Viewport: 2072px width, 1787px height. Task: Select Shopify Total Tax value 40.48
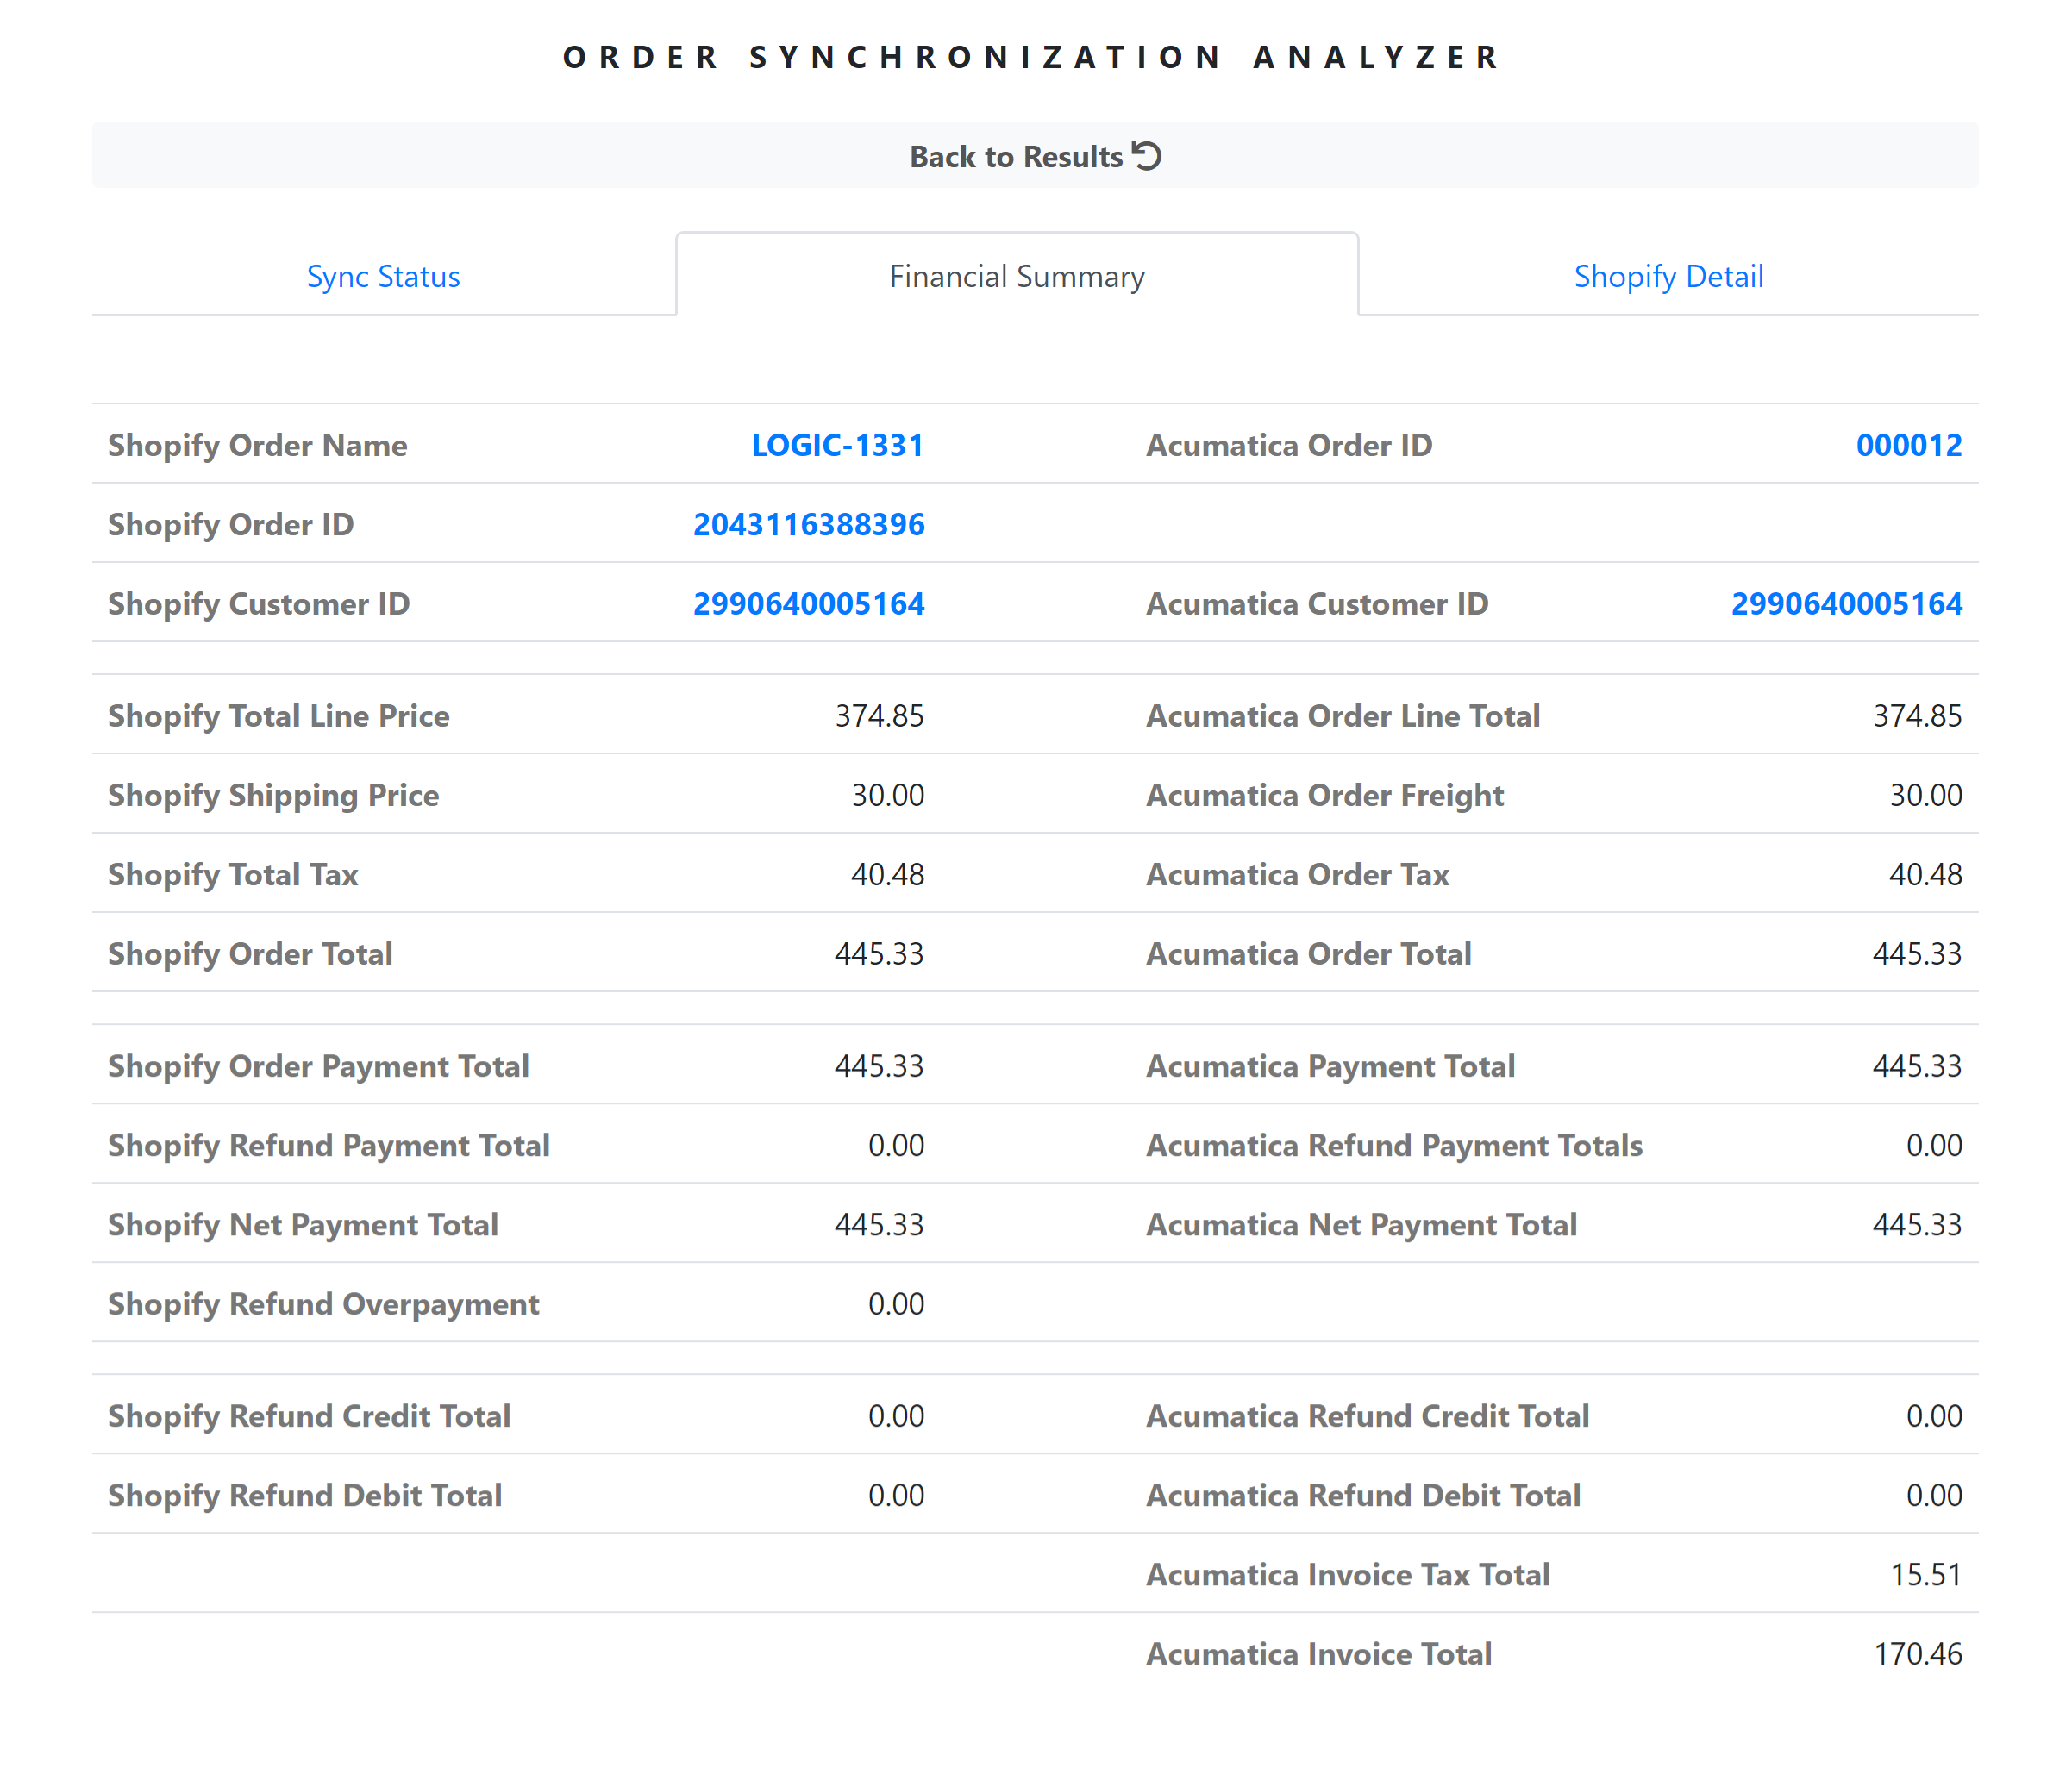(x=888, y=875)
